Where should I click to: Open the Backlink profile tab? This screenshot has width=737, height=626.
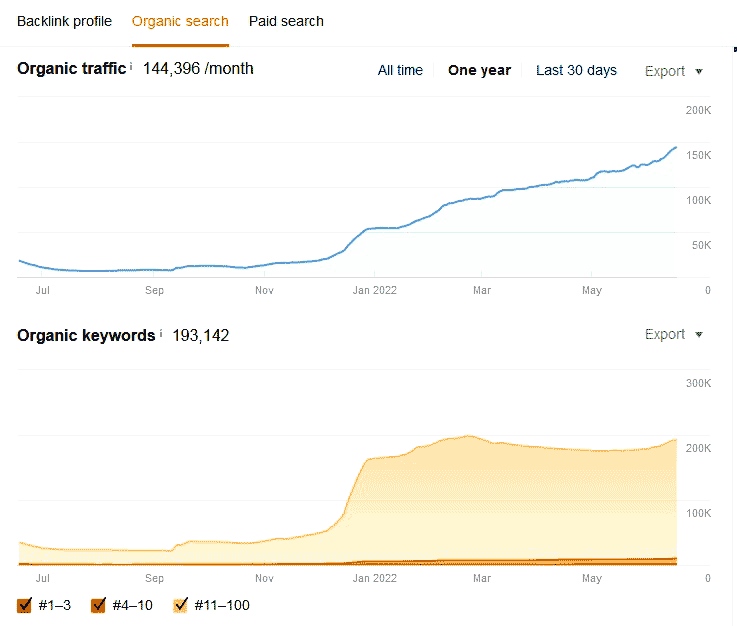pyautogui.click(x=64, y=21)
